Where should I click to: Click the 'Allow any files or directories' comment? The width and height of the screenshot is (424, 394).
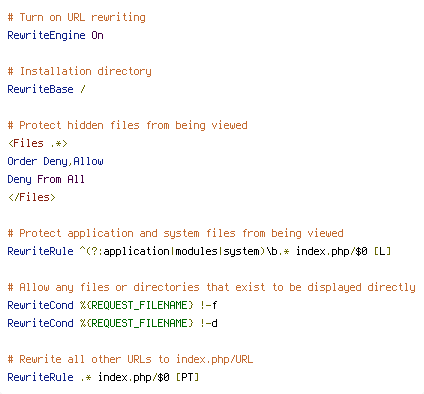click(211, 287)
